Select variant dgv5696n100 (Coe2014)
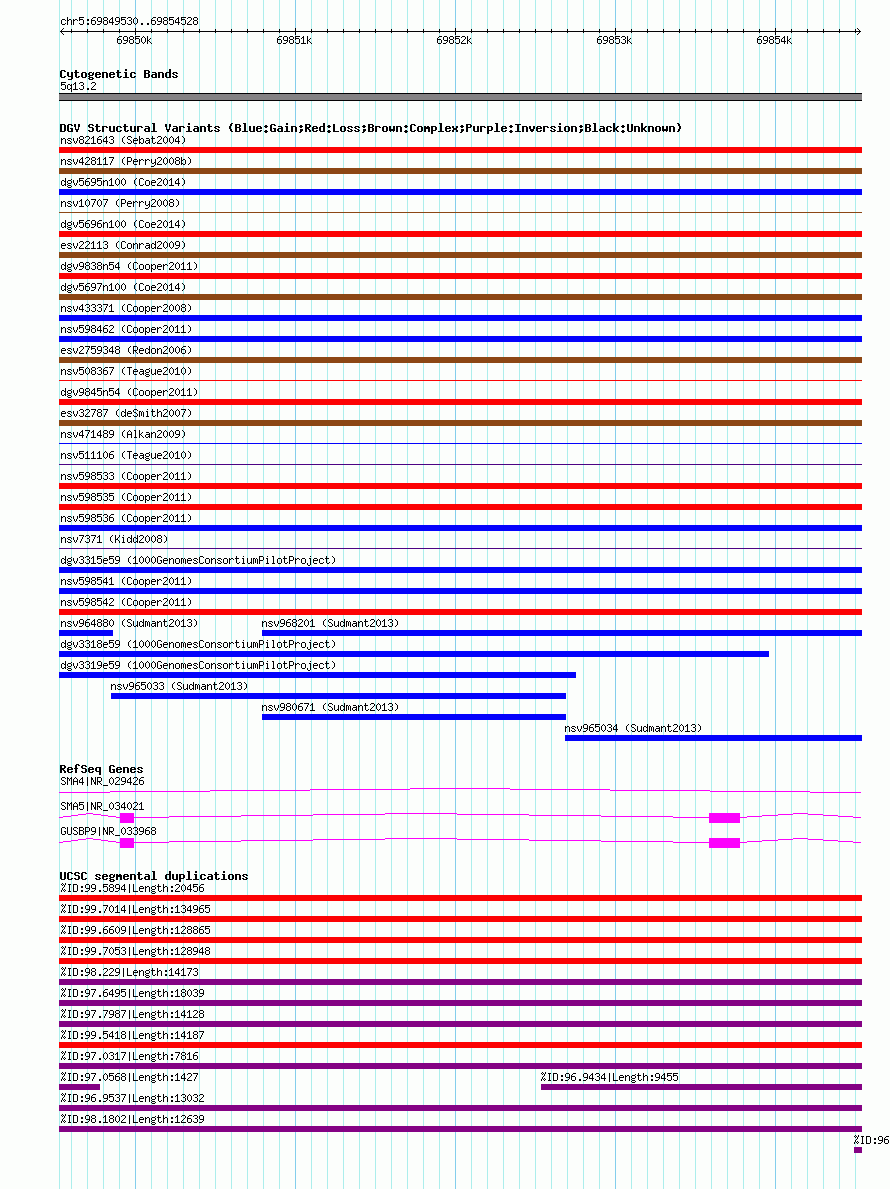 coord(123,224)
